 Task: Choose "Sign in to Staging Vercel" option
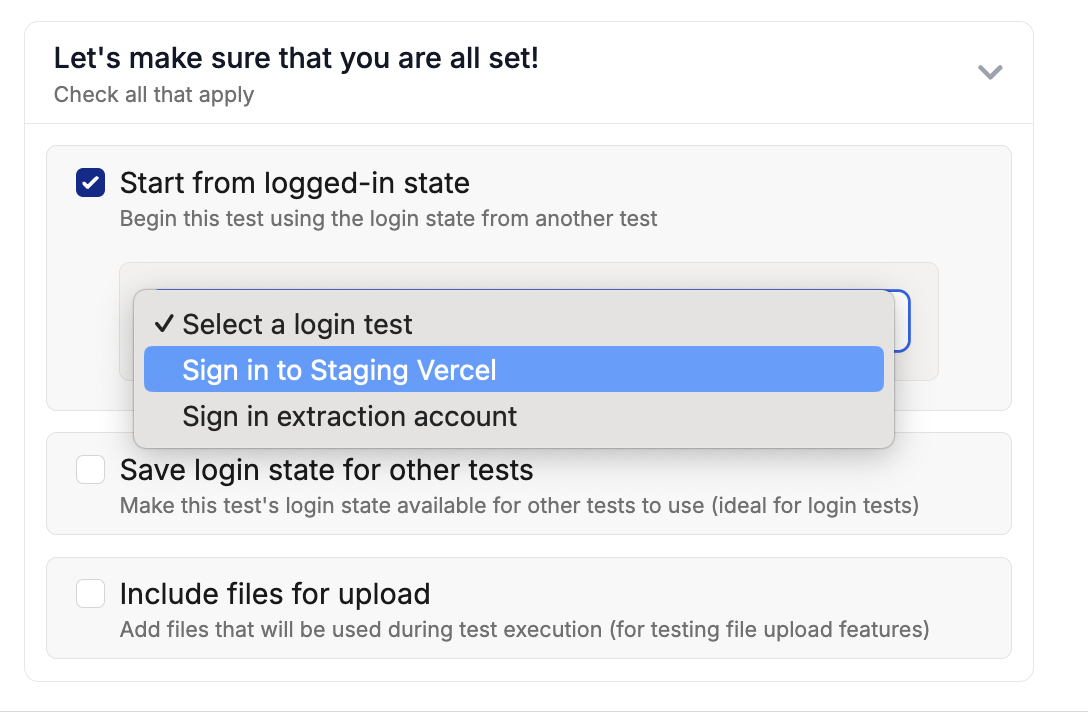click(339, 370)
